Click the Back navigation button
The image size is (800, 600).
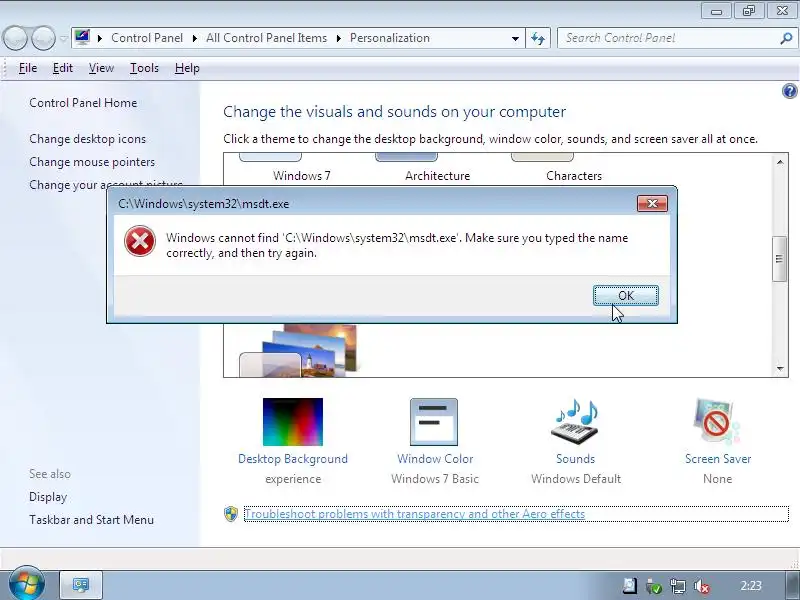(15, 38)
